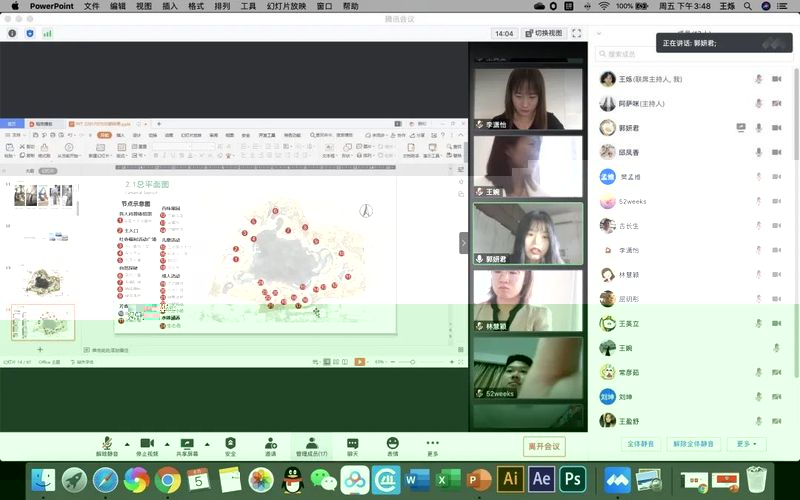This screenshot has width=800, height=500.
Task: Open 幻灯片放映 menu in menu bar
Action: 286,6
